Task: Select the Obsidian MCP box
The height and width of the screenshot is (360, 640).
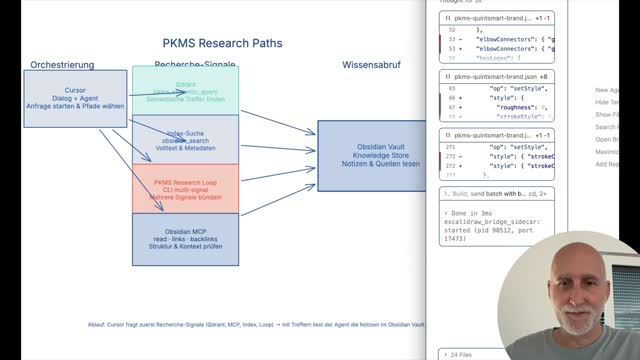Action: 185,239
